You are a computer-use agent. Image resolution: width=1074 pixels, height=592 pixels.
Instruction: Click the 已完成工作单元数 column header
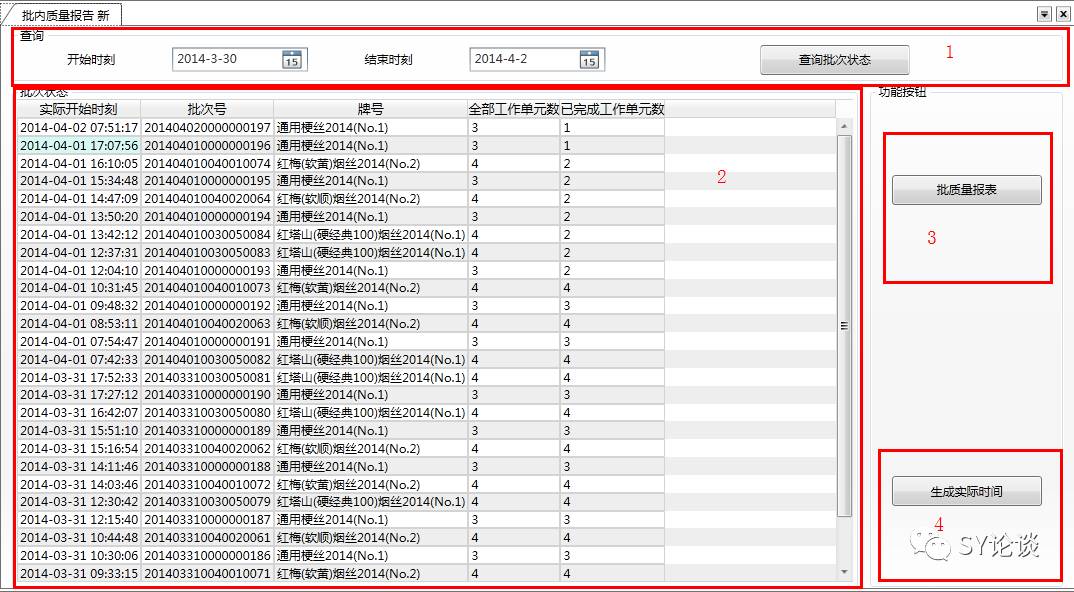point(612,109)
